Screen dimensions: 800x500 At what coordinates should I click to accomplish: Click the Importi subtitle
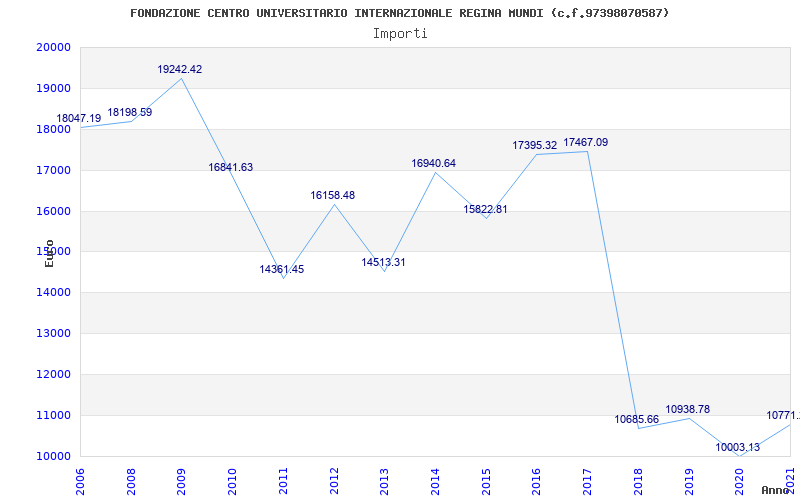pyautogui.click(x=400, y=34)
